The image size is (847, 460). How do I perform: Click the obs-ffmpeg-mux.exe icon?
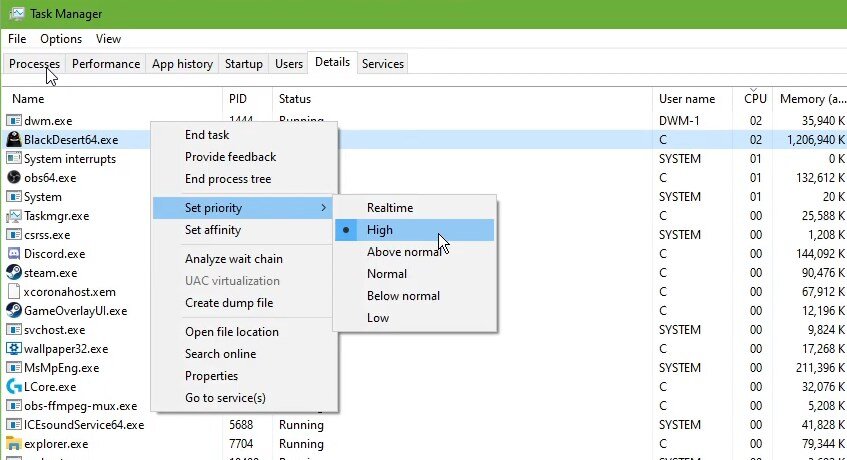pyautogui.click(x=14, y=405)
